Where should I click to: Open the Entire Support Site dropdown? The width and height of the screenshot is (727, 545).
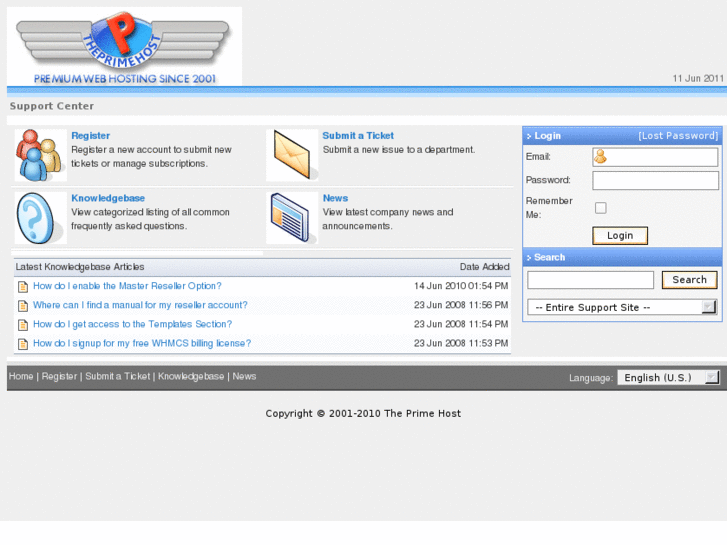click(x=622, y=307)
